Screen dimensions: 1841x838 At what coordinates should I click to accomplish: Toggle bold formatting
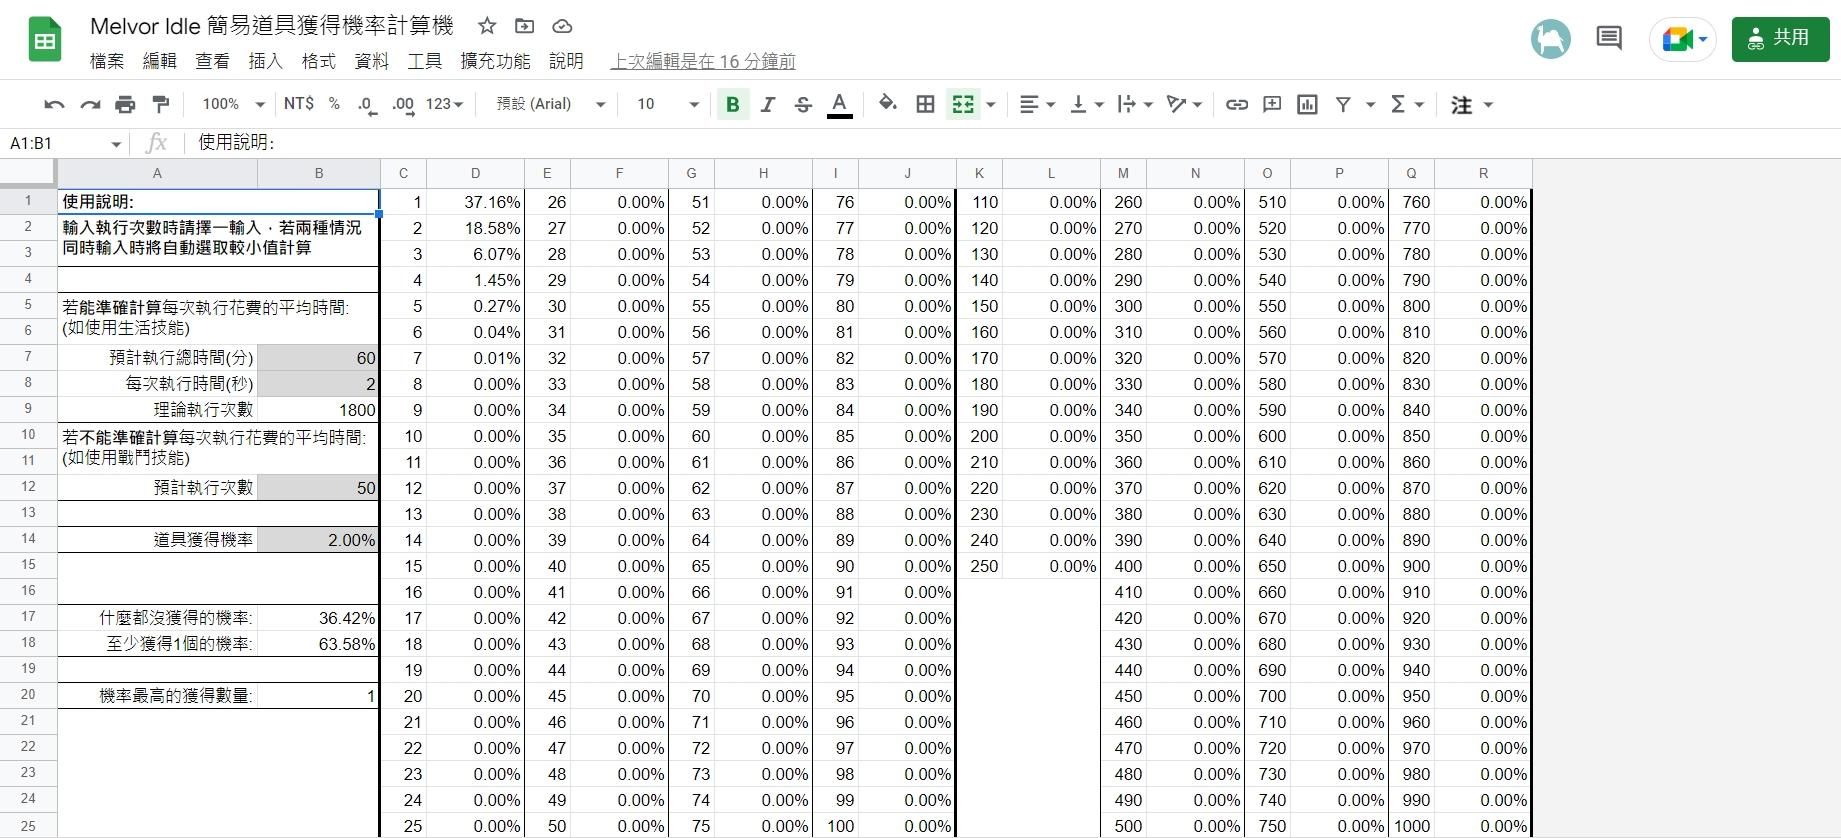733,105
